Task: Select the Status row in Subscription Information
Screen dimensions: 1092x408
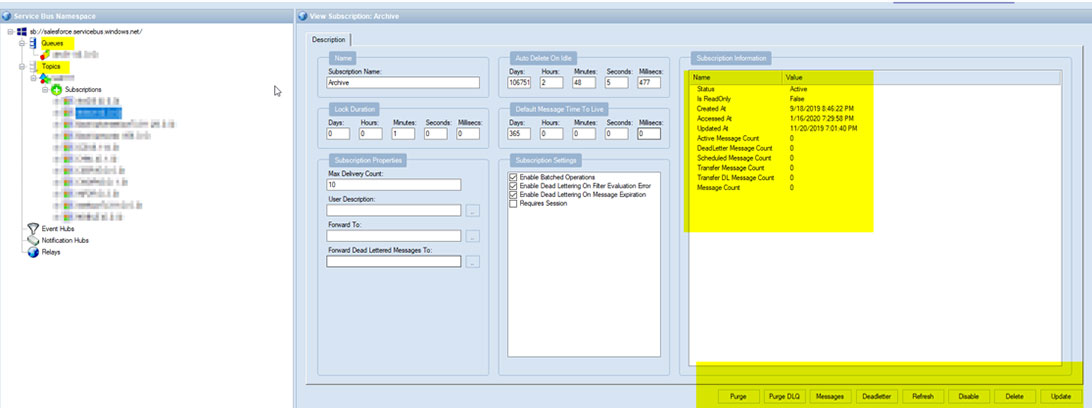Action: click(x=875, y=90)
